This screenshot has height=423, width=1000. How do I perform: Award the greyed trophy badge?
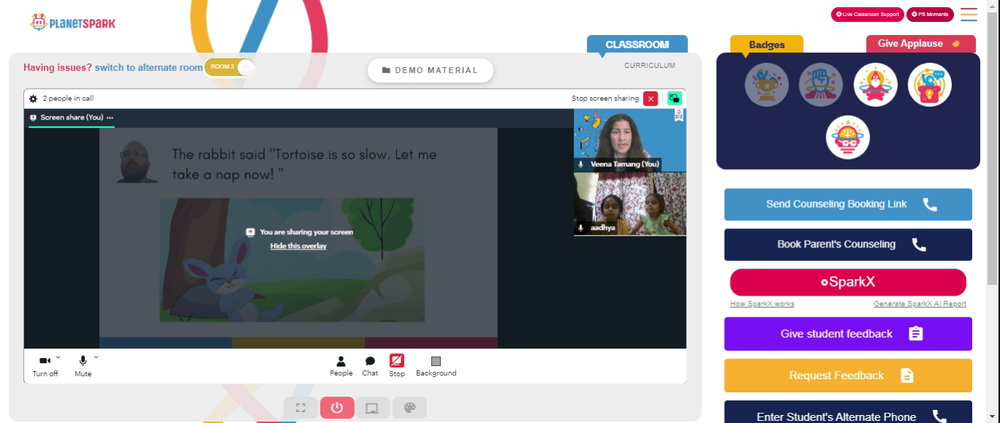click(767, 85)
